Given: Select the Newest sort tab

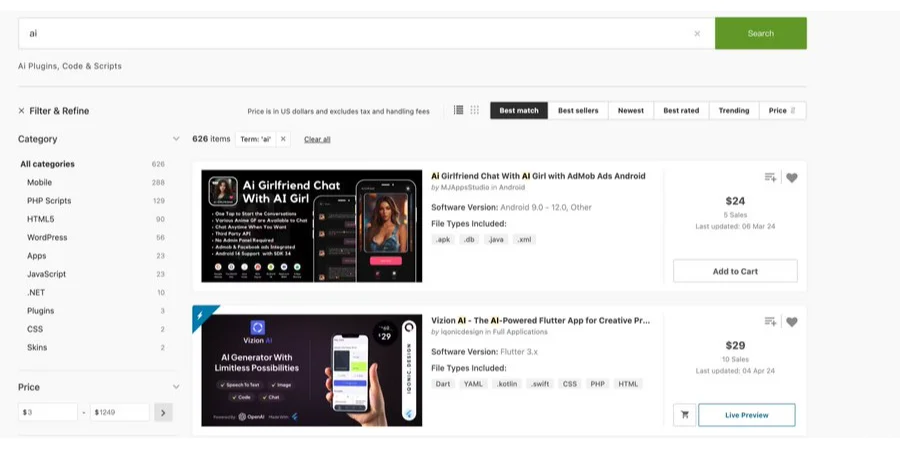Looking at the screenshot, I should tap(631, 111).
